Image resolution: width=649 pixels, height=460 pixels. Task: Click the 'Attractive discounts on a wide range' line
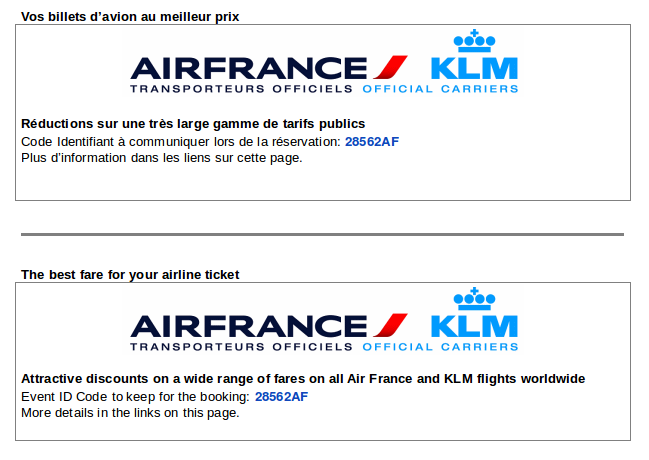coord(303,379)
